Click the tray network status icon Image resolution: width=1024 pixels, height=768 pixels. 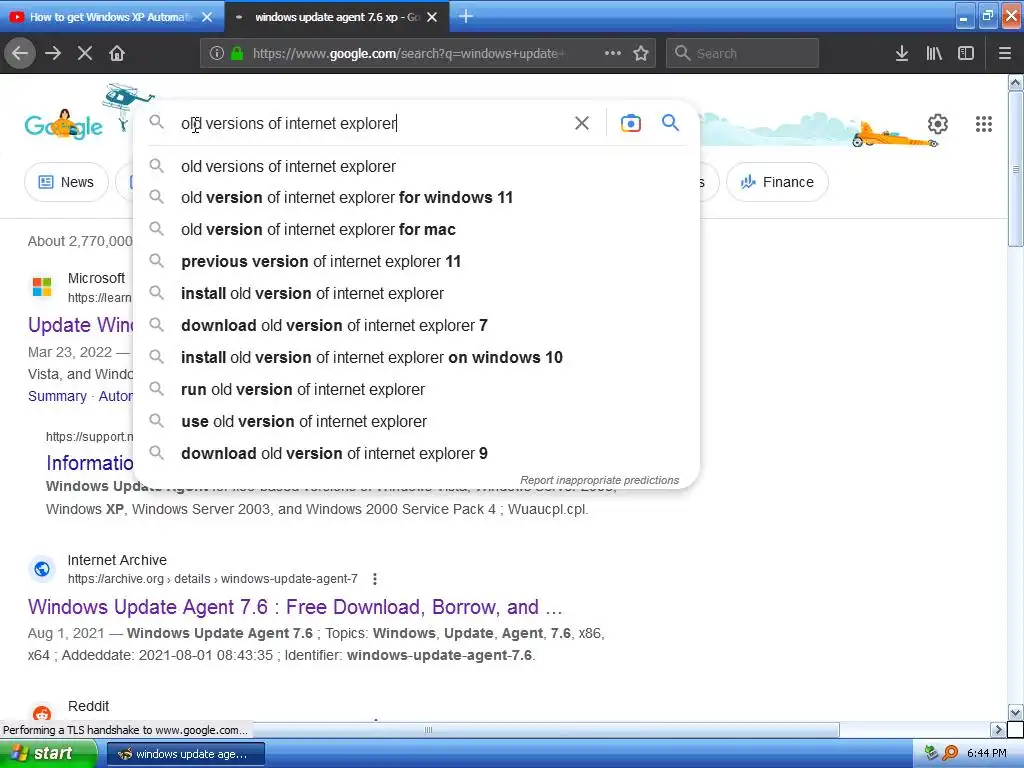(x=931, y=753)
